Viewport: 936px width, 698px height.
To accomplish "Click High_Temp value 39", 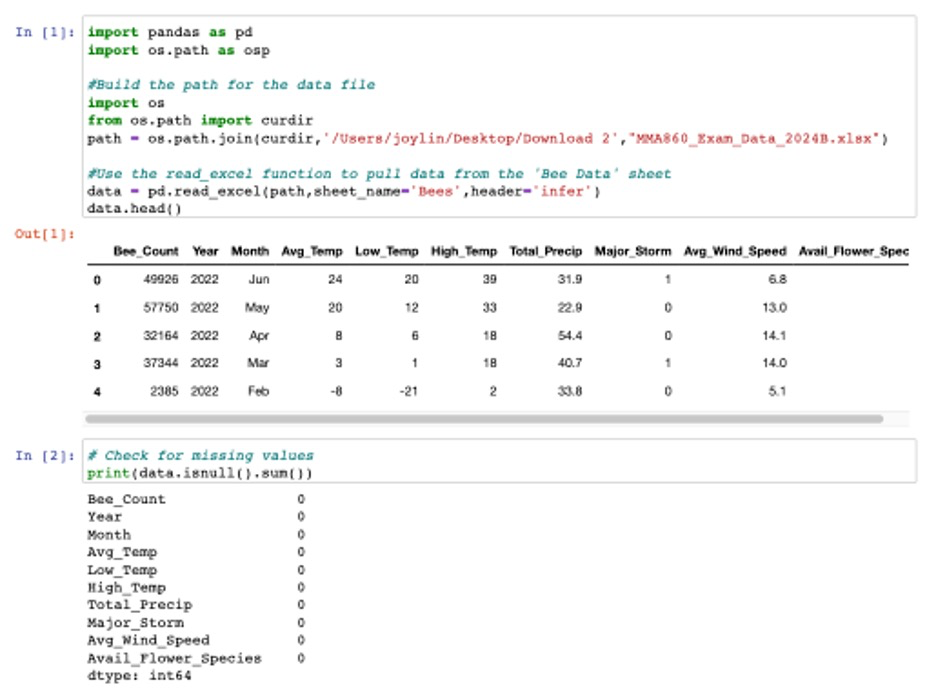I will click(489, 279).
